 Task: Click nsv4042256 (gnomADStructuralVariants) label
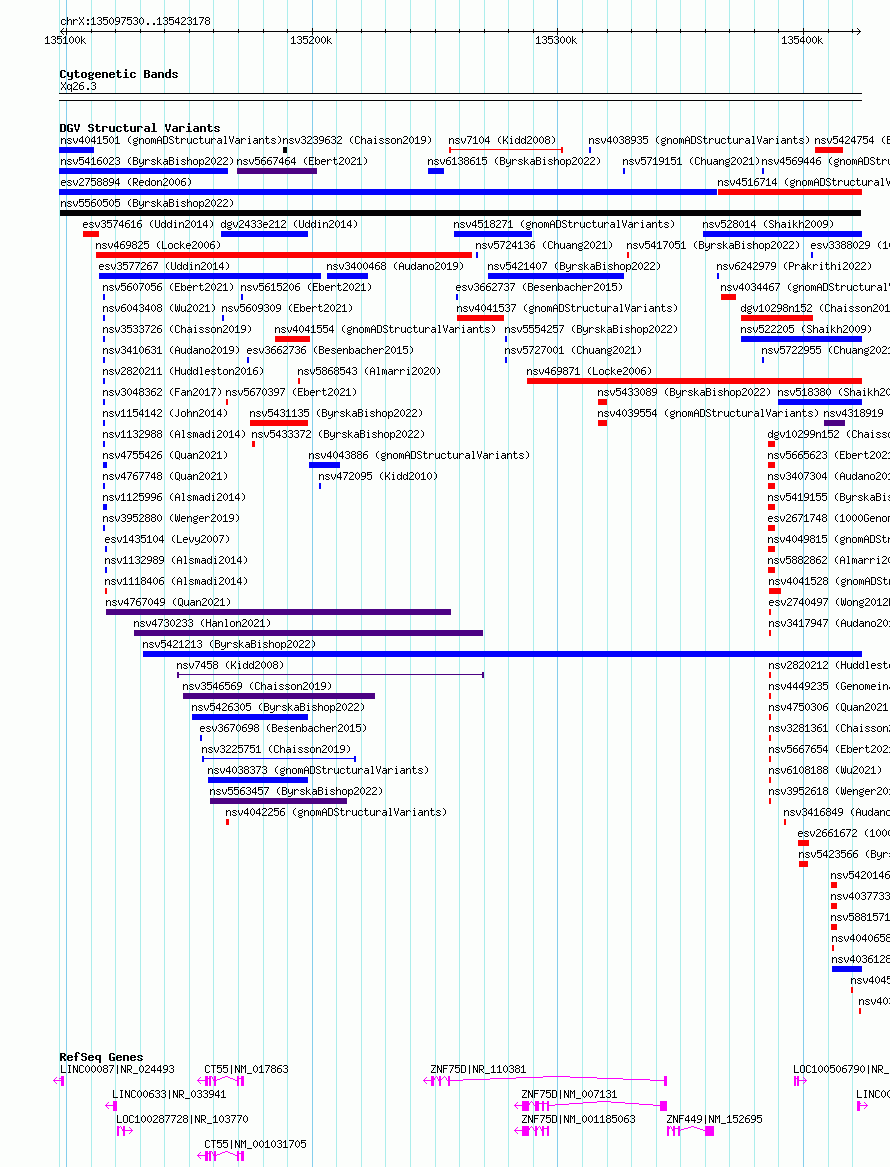pos(336,813)
